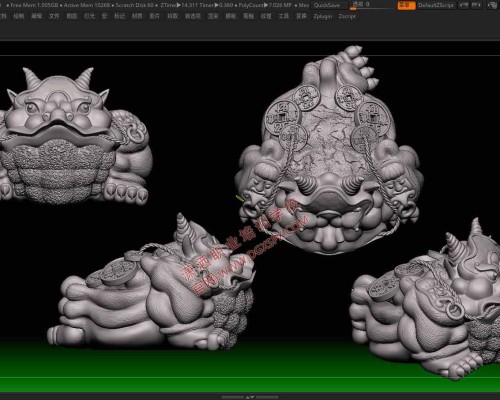Open the 渲染 (Render) menu
The image size is (500, 400).
(213, 16)
